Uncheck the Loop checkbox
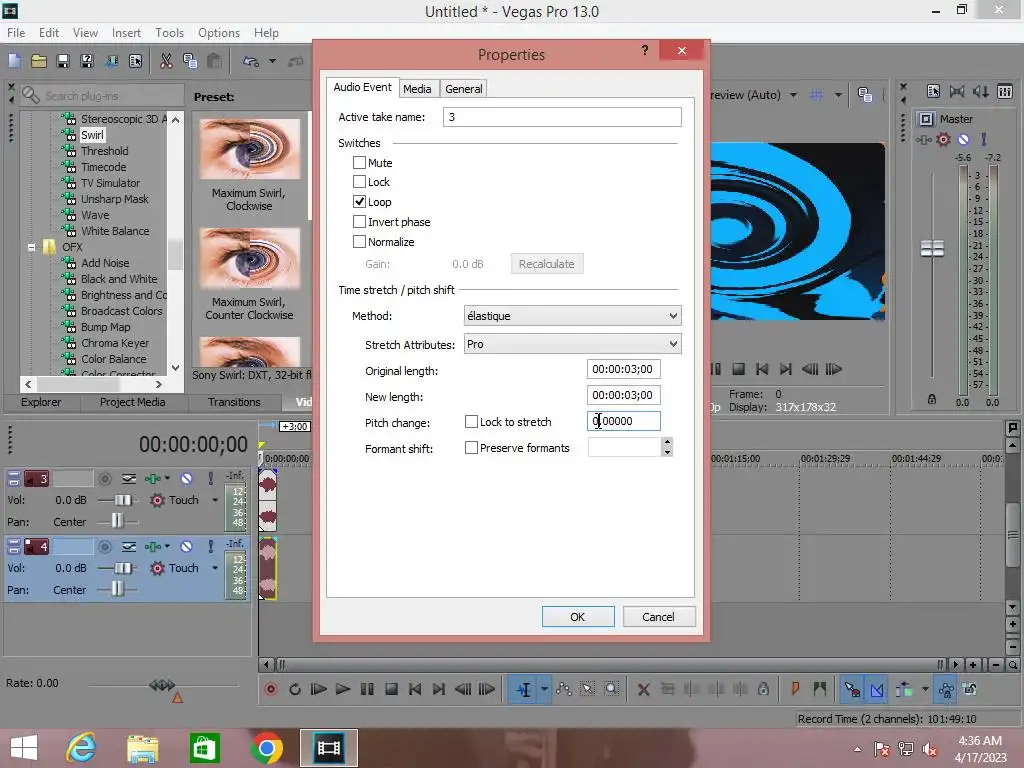 [x=359, y=202]
